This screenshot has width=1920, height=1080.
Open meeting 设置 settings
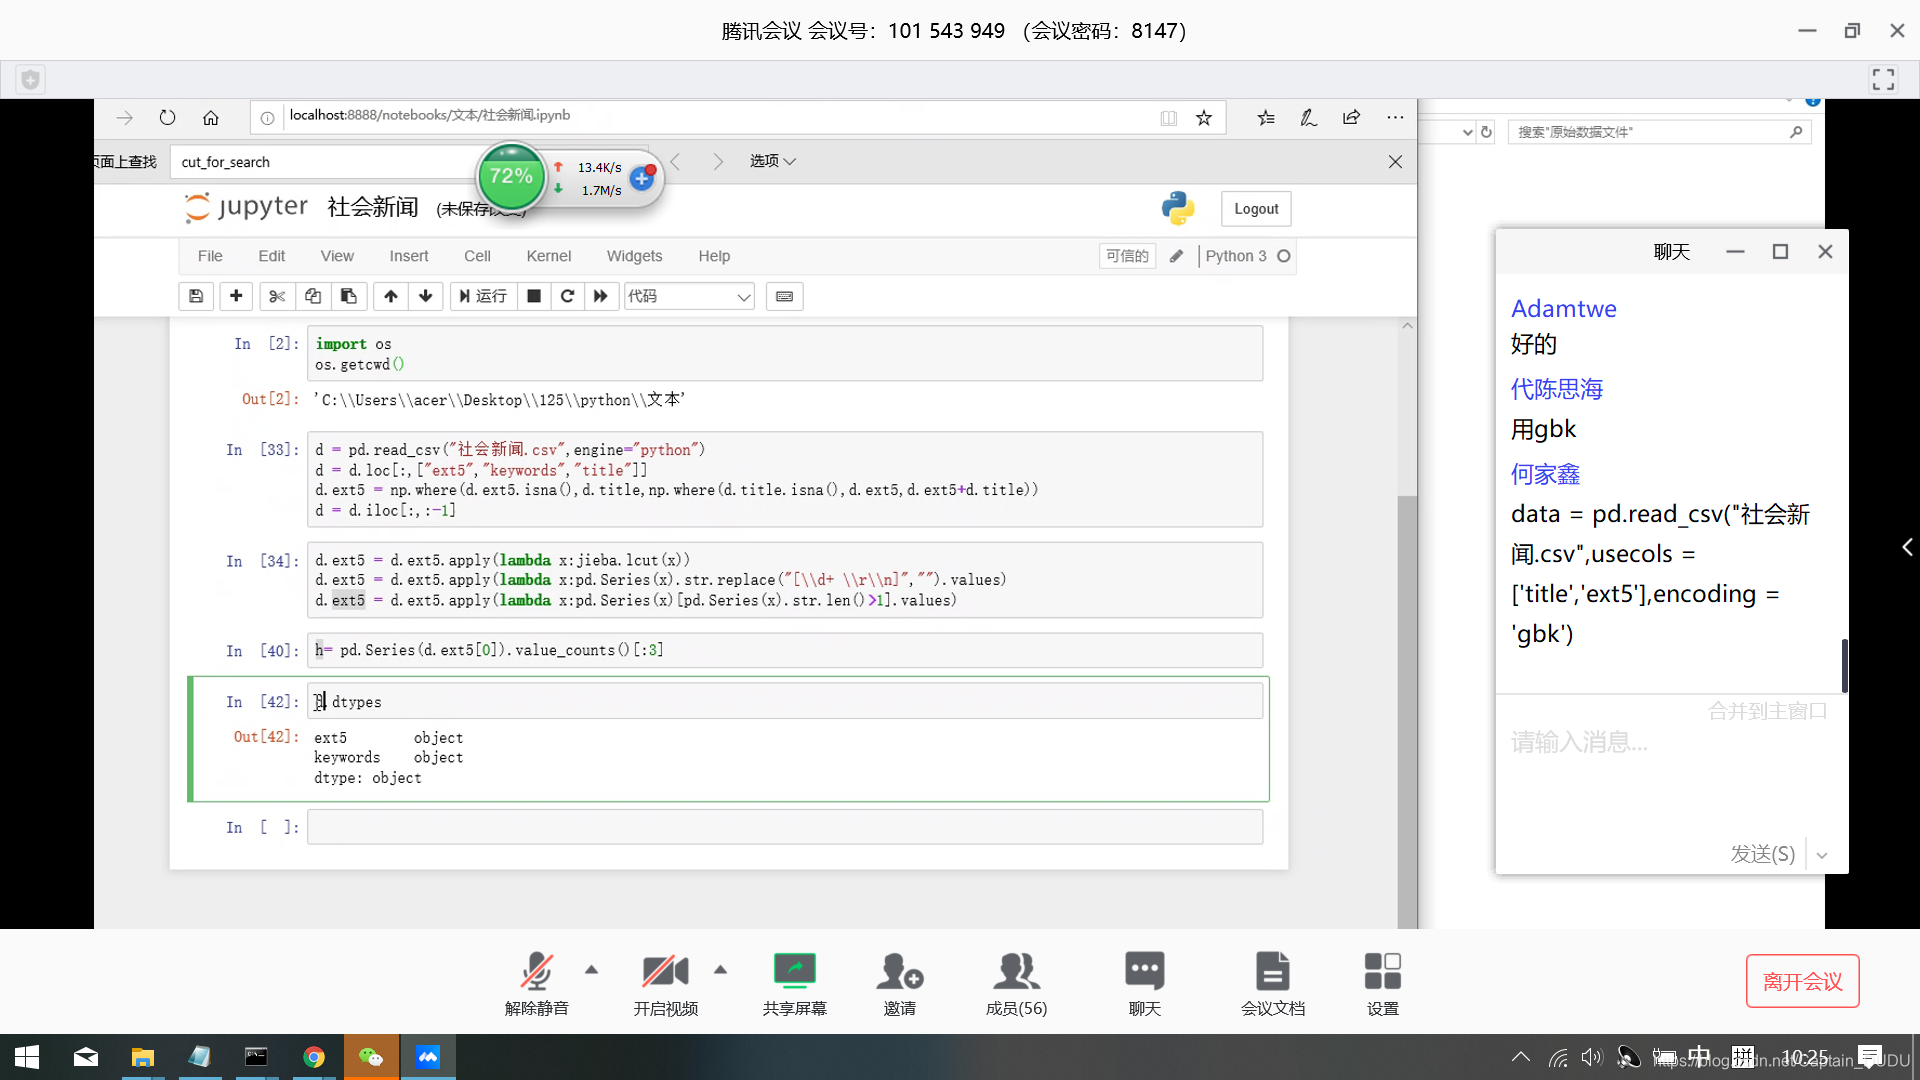tap(1383, 984)
